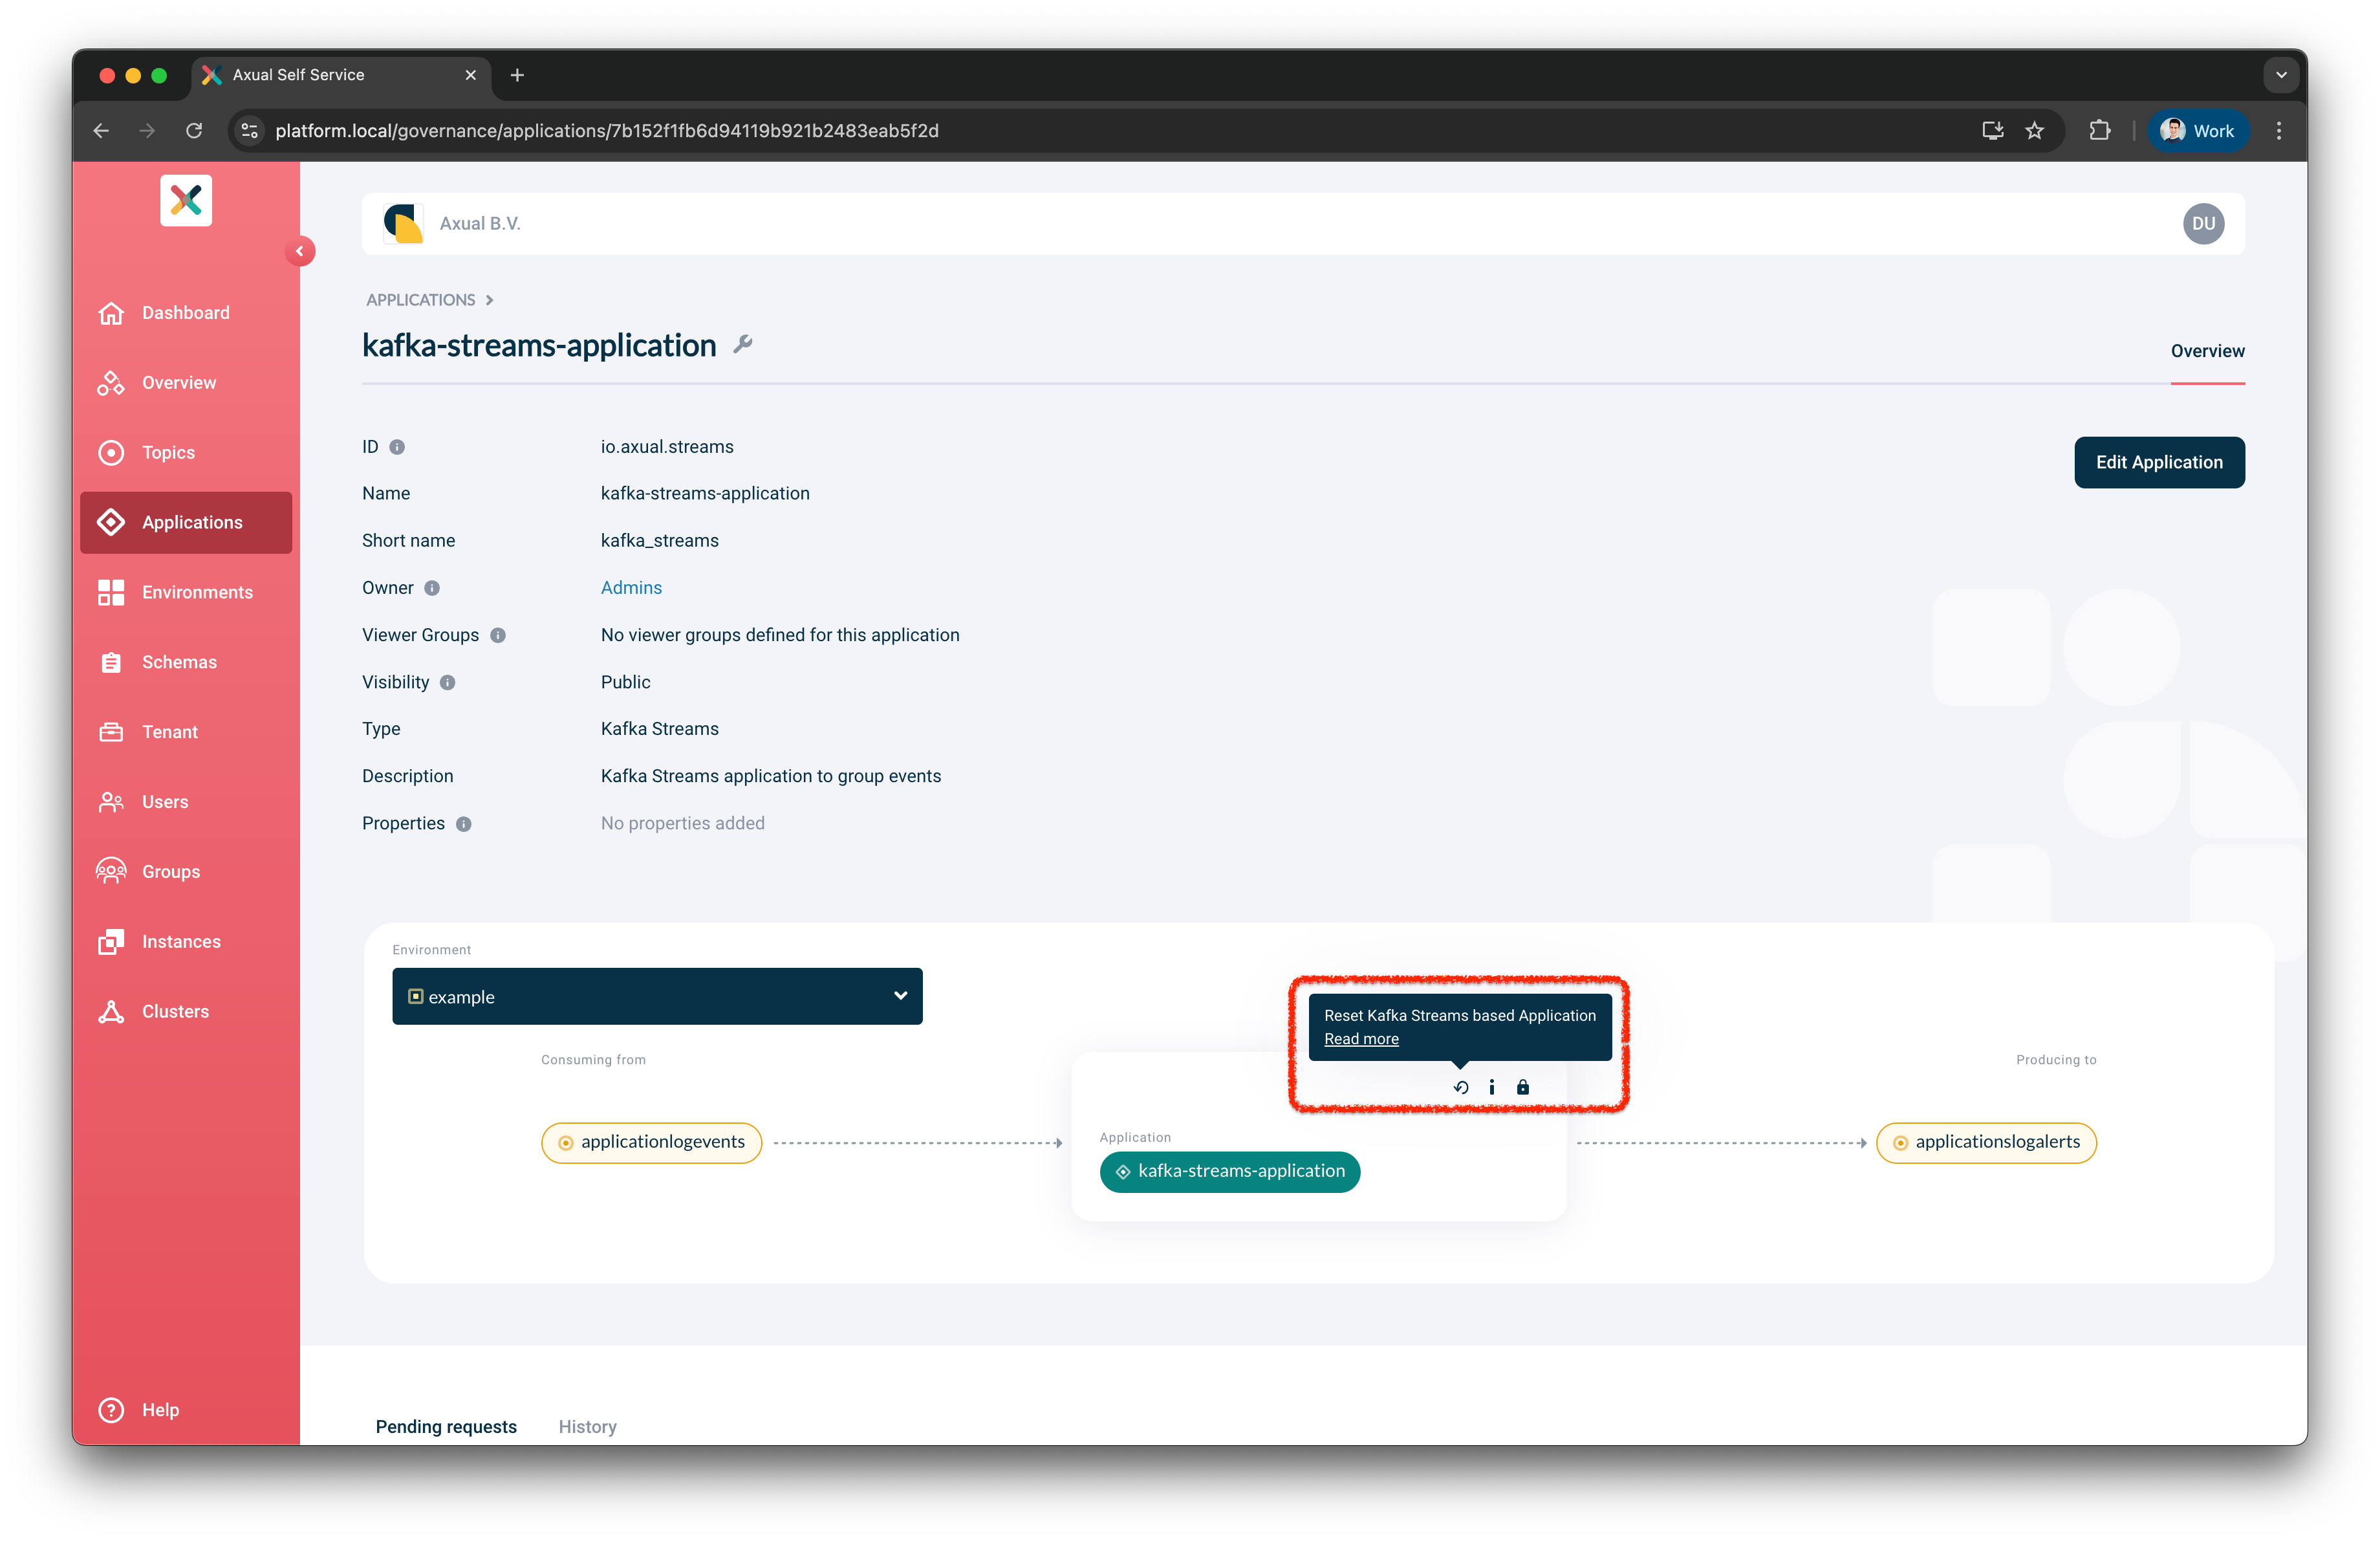The height and width of the screenshot is (1541, 2380).
Task: Open the Read more link in the tooltip
Action: click(1360, 1039)
